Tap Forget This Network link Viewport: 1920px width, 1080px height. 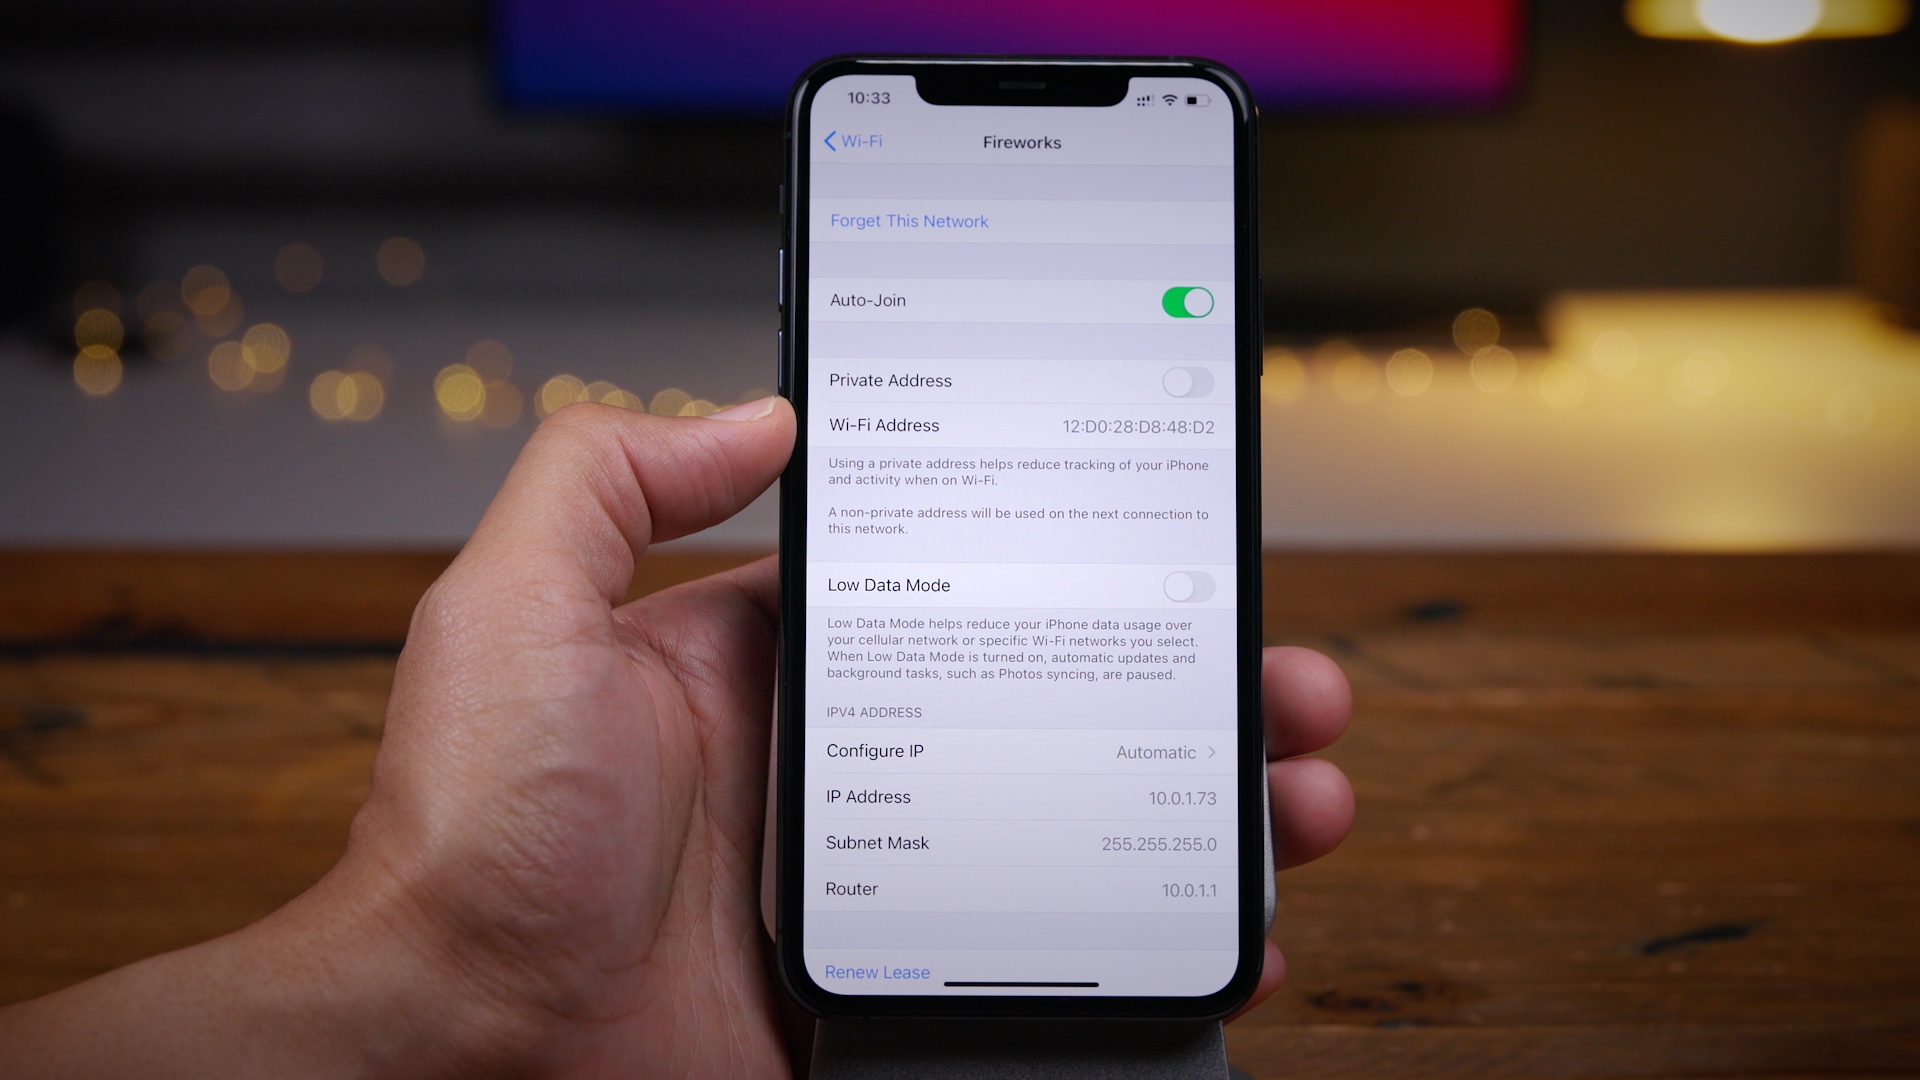click(x=909, y=219)
